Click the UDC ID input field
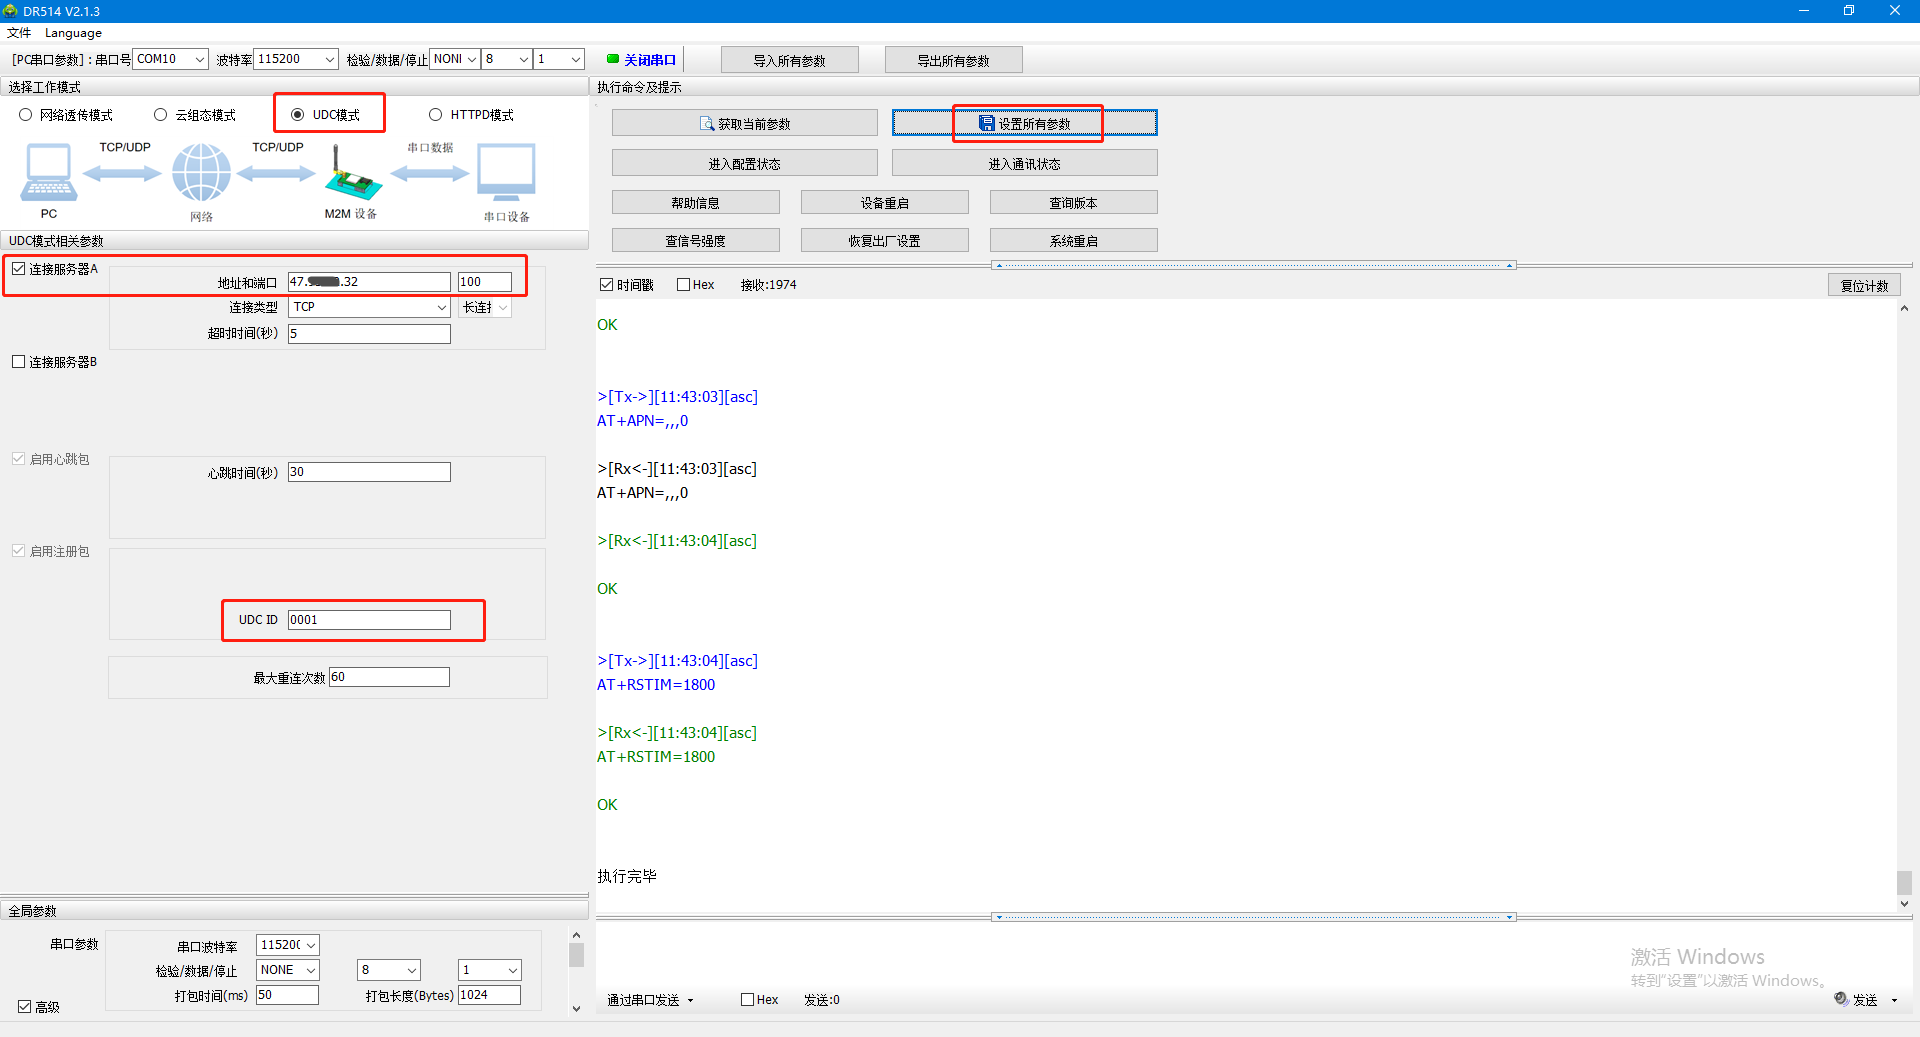 pos(369,620)
